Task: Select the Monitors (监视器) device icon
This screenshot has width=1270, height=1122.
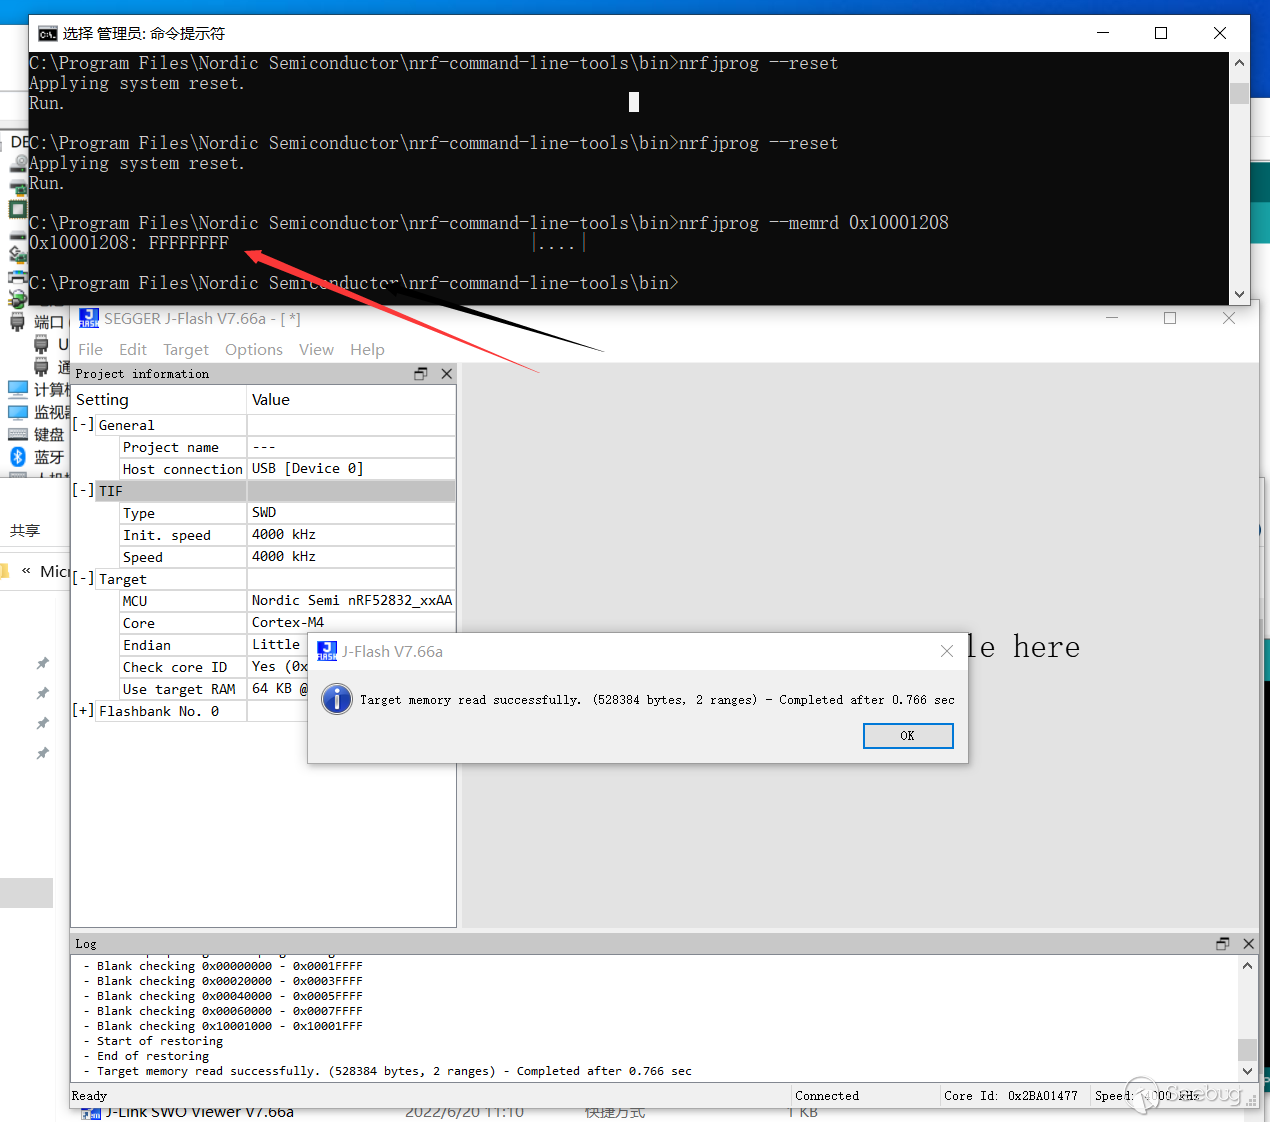Action: pos(18,411)
